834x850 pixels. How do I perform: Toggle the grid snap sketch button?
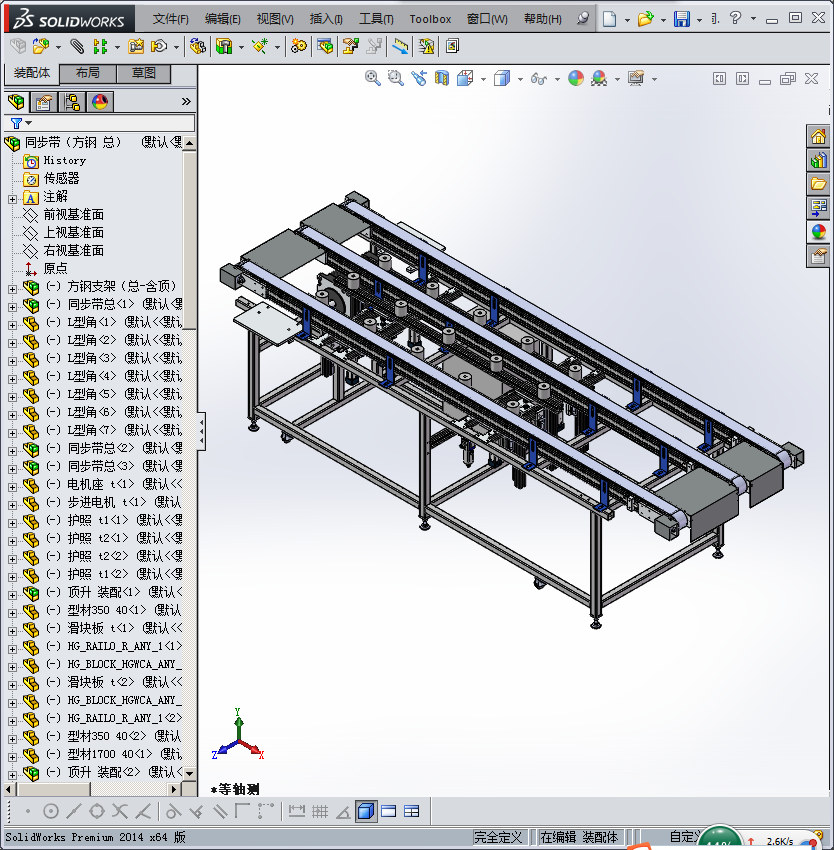320,811
